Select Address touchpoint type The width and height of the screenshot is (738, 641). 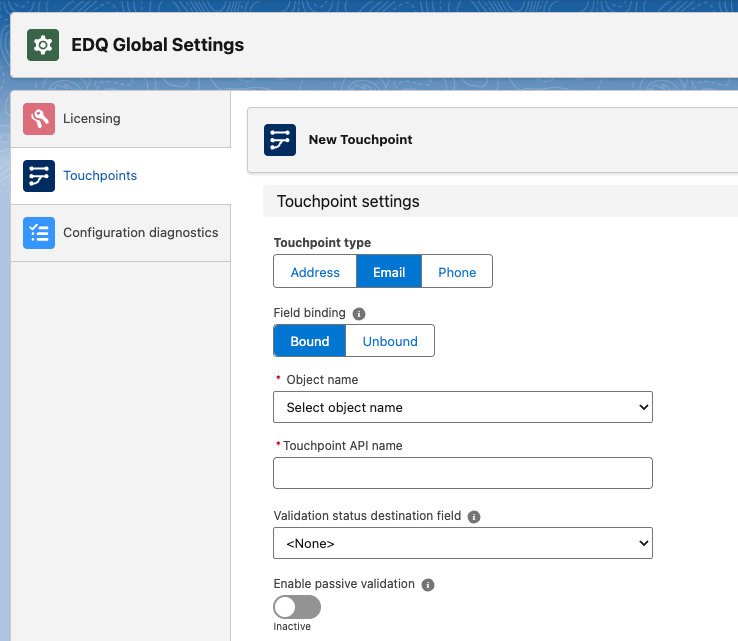315,272
